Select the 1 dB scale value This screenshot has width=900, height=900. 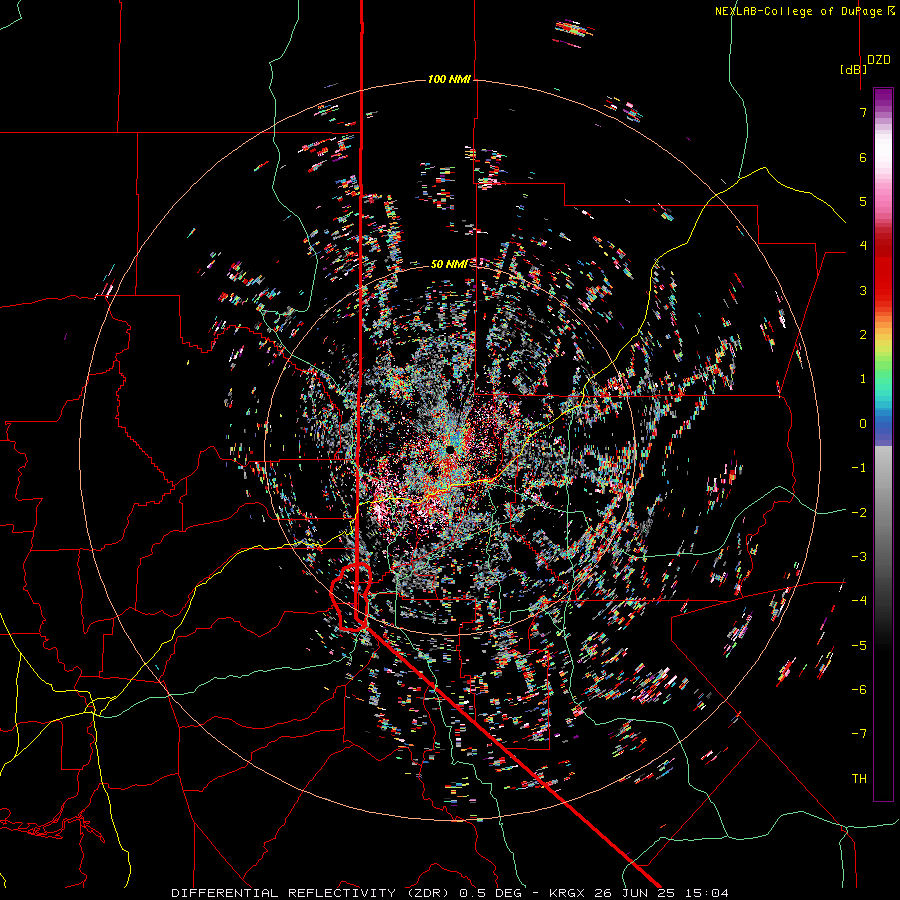863,379
